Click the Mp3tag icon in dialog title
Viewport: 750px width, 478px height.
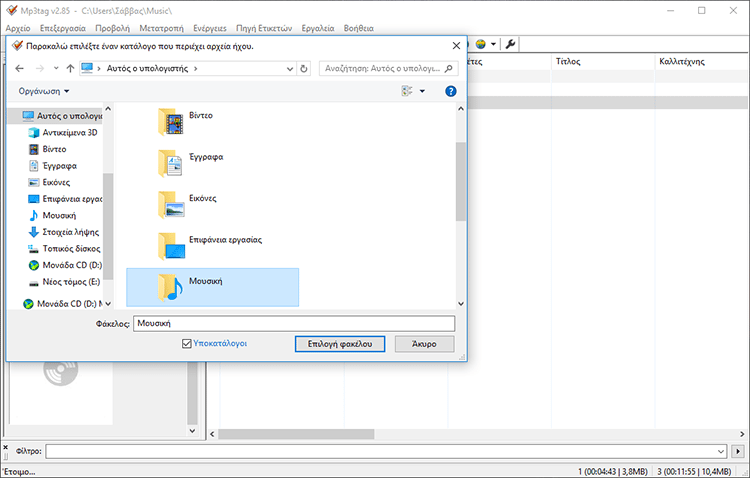(x=17, y=46)
